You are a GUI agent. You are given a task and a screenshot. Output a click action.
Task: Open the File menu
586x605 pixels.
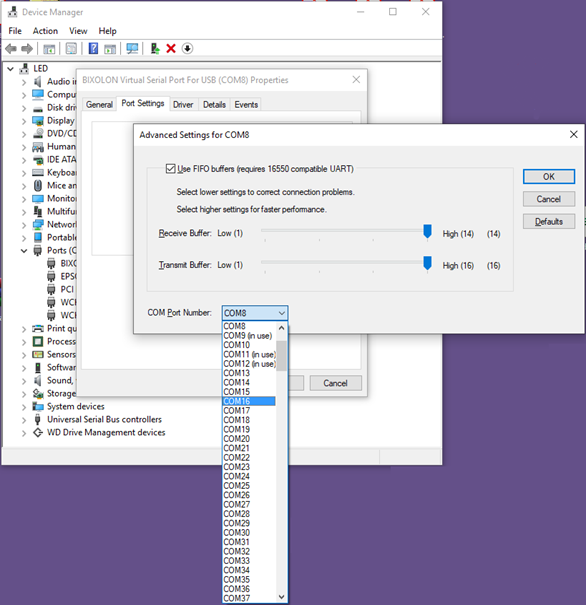pyautogui.click(x=15, y=31)
